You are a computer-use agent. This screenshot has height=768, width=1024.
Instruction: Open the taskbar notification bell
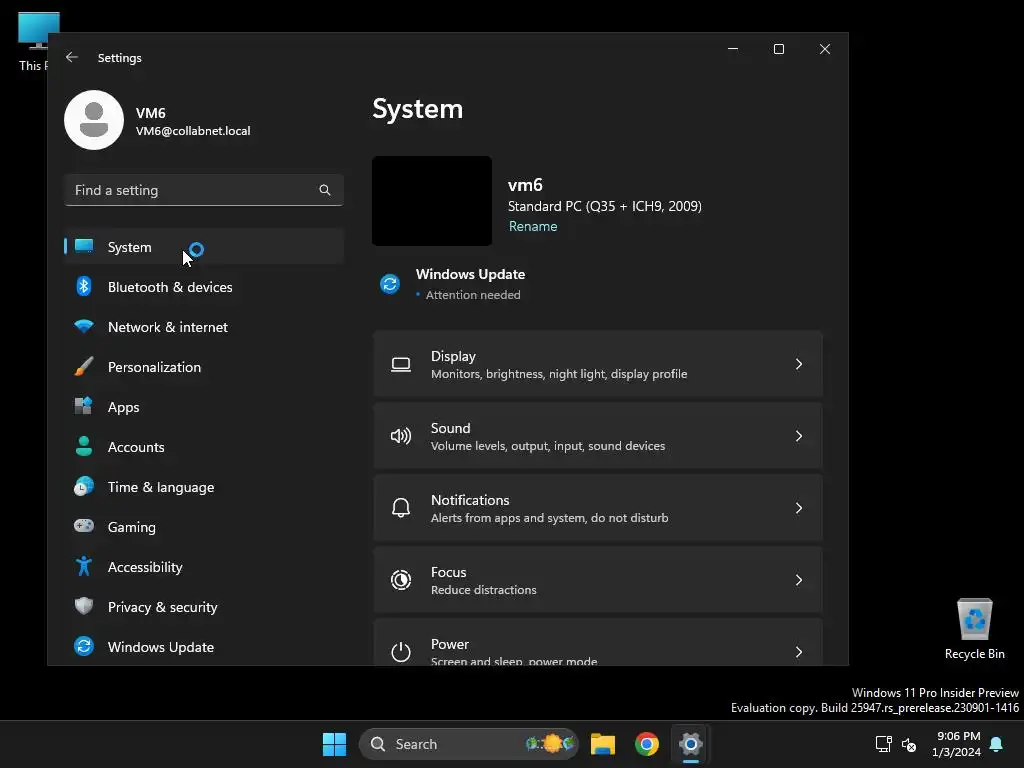point(997,744)
